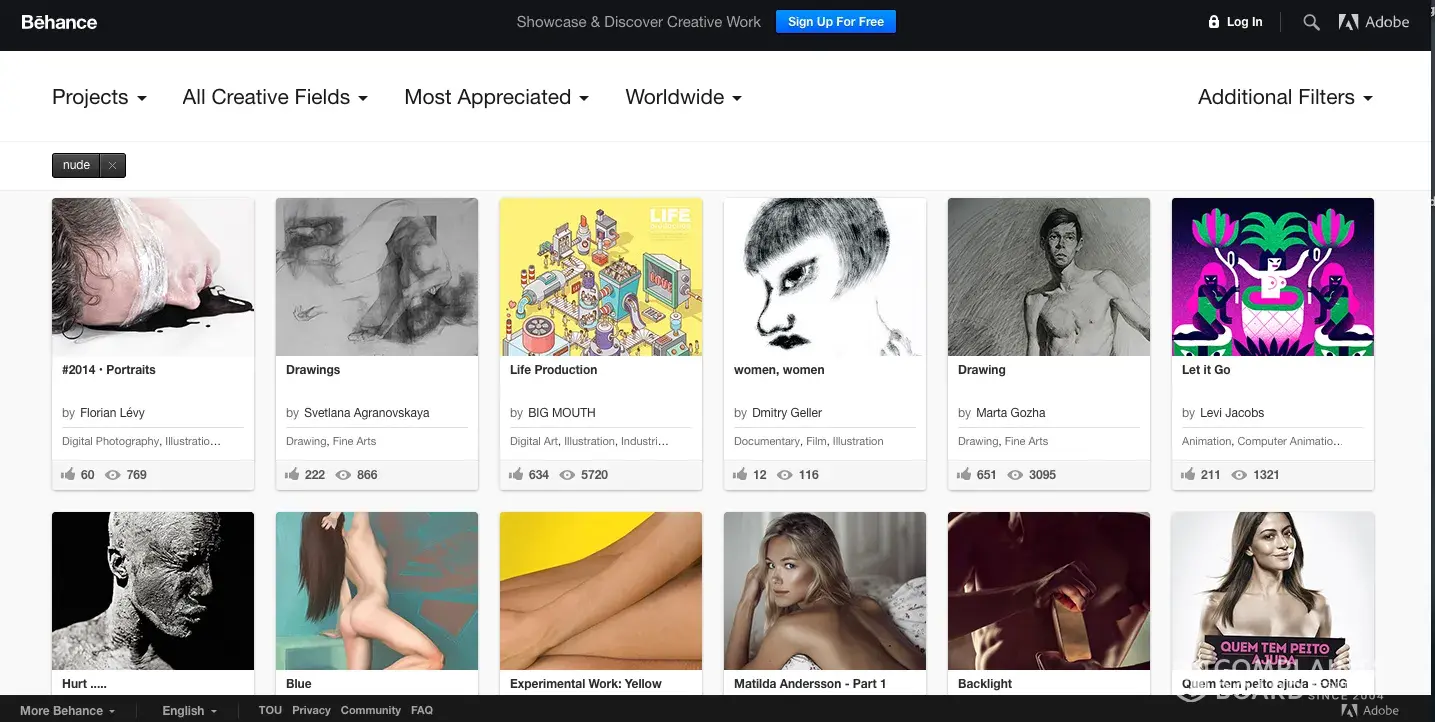Click the Behance logo
1435x722 pixels.
(59, 22)
